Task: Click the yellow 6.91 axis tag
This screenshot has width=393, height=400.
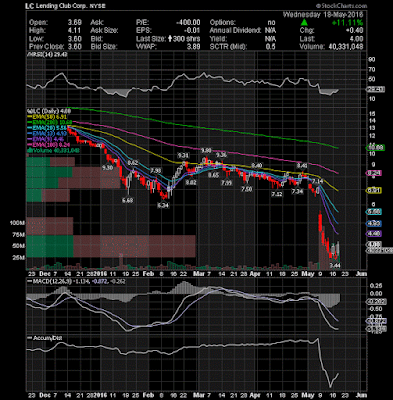Action: point(374,190)
